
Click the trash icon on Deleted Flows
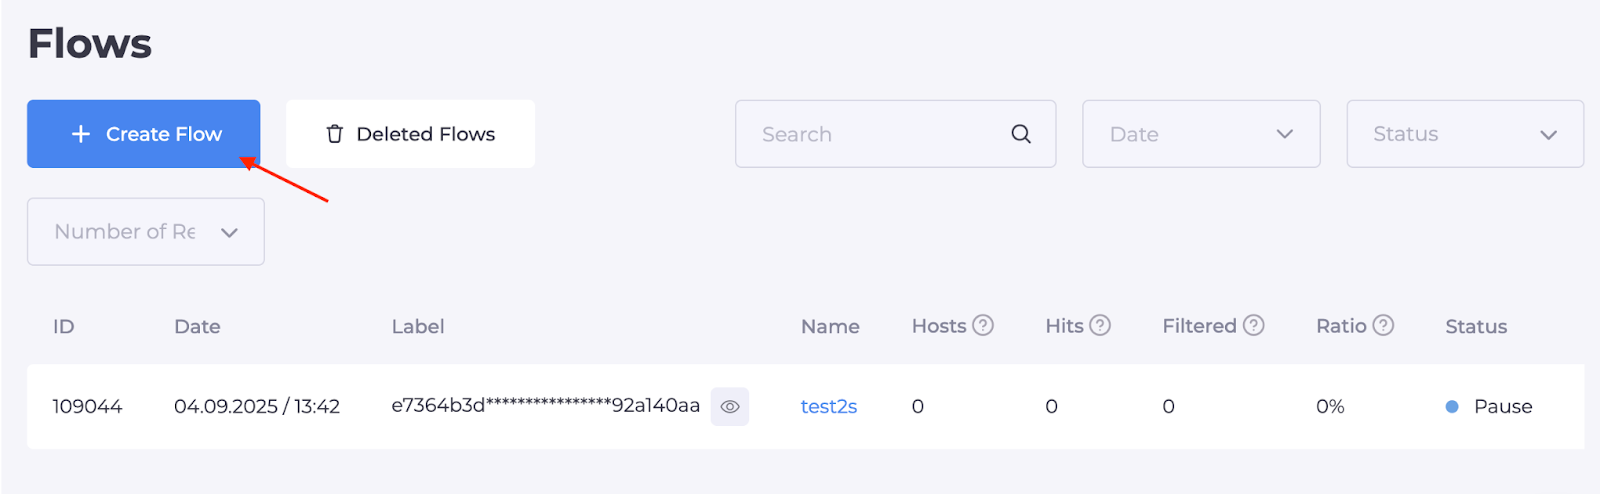[x=335, y=134]
